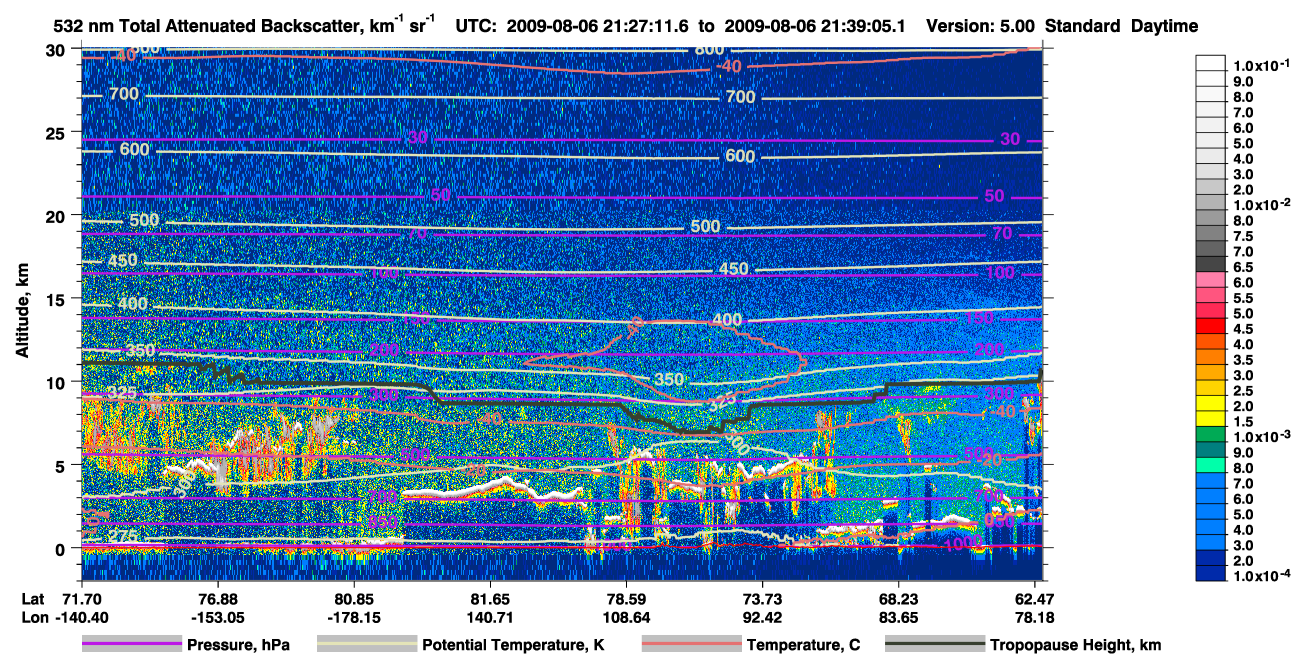Click the latitude value '81.65'
1300x667 pixels.
pos(490,598)
